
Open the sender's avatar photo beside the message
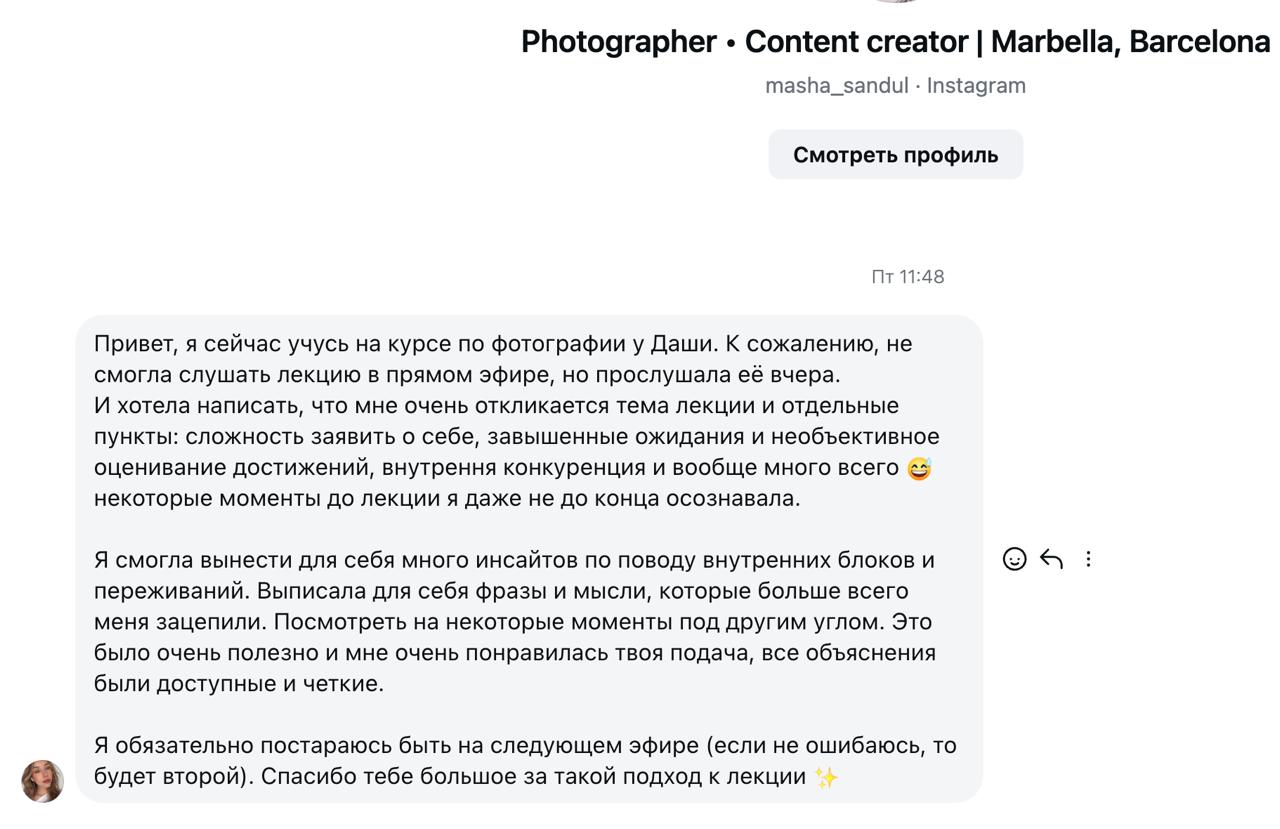(43, 781)
